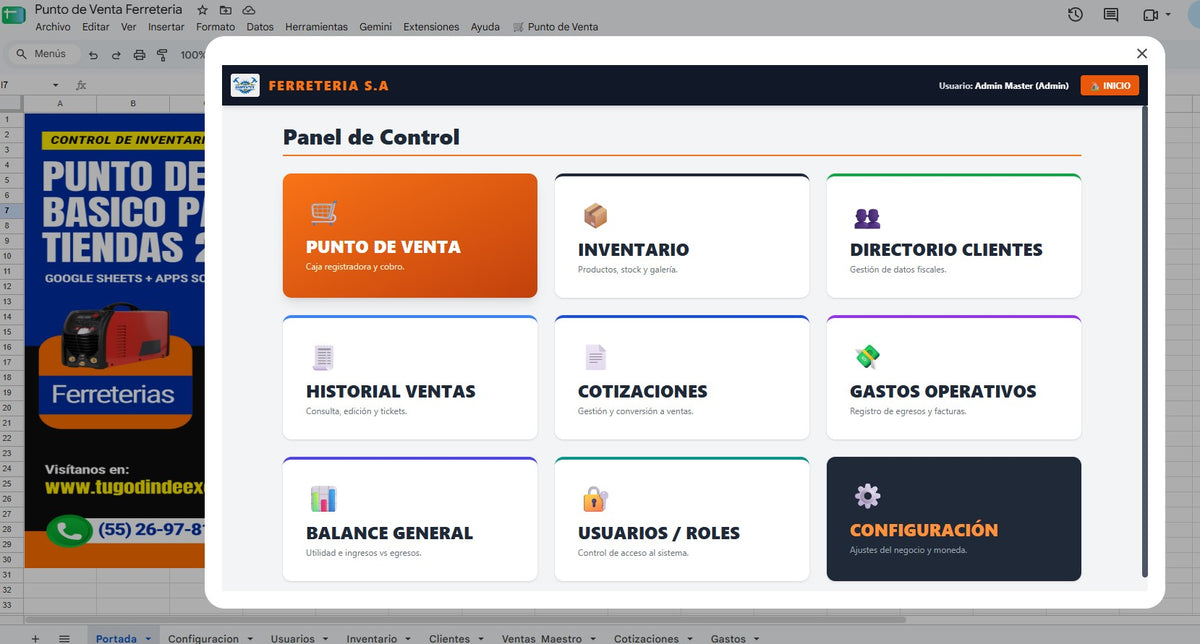Expand the Inventario tab dropdown arrow

click(x=408, y=638)
